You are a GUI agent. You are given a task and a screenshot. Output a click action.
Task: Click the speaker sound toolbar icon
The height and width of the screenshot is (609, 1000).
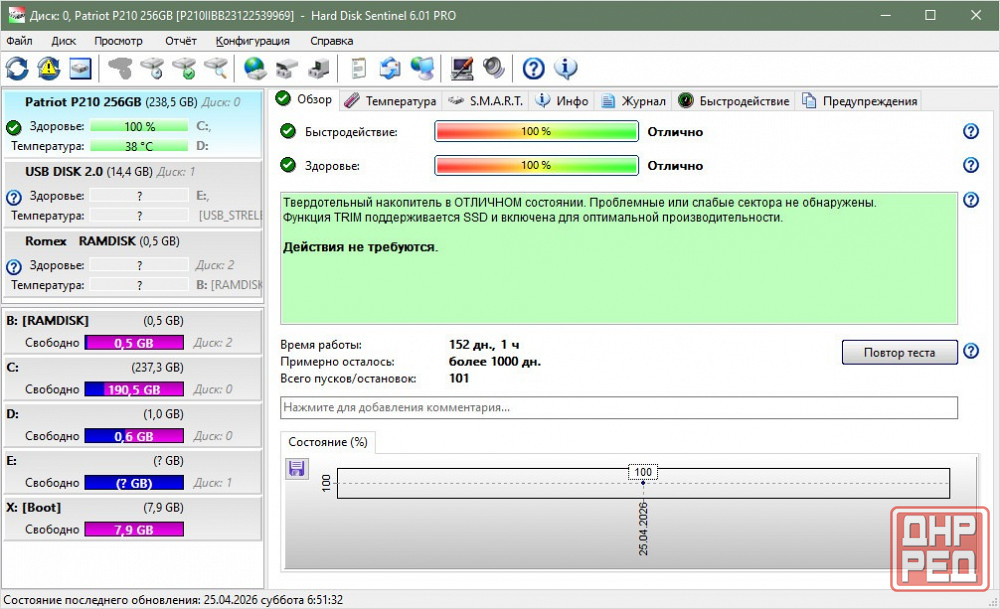point(494,68)
